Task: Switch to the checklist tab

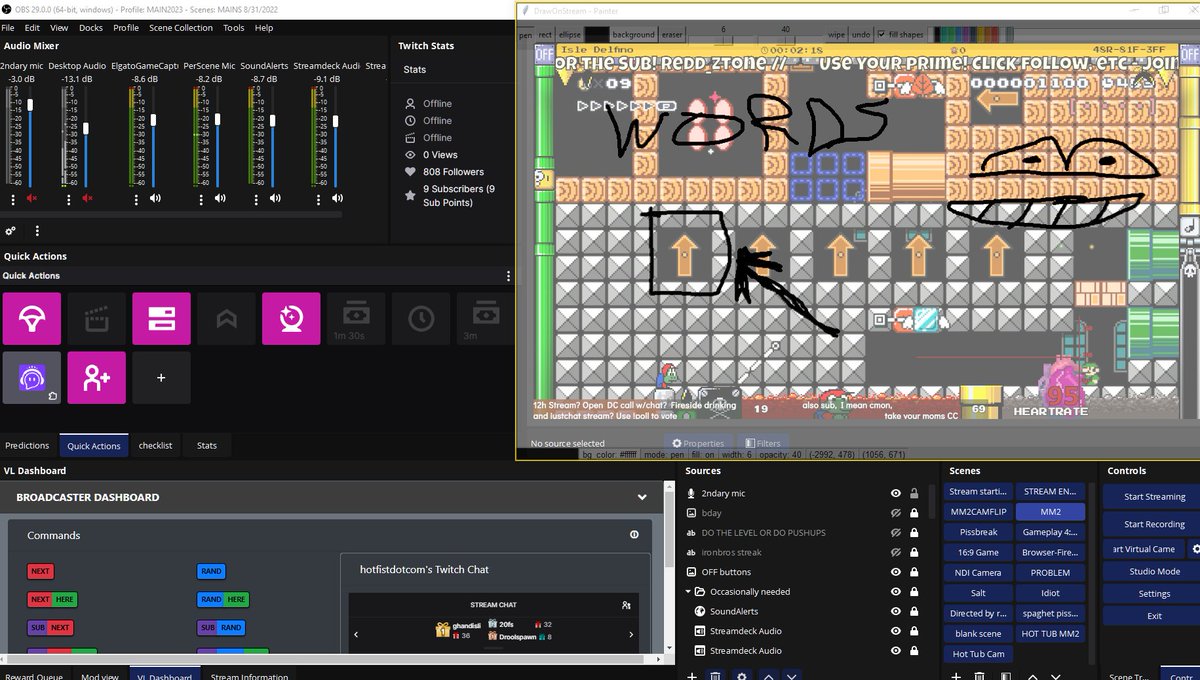Action: 156,446
